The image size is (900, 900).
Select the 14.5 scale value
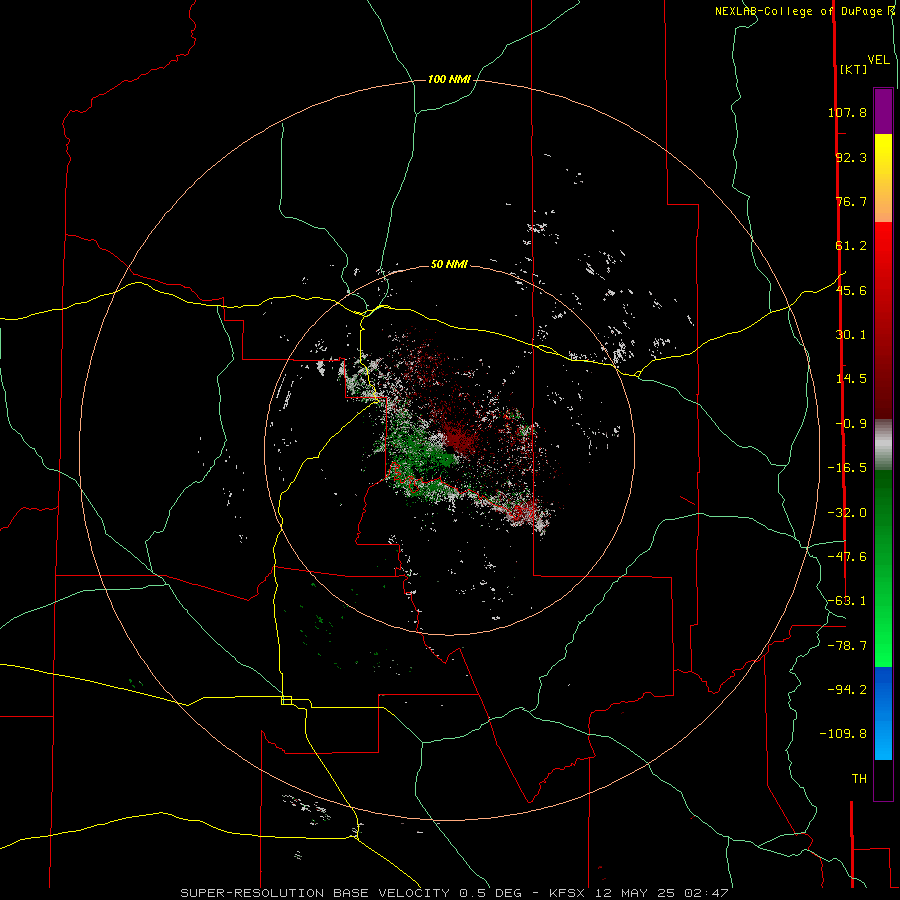[x=851, y=379]
